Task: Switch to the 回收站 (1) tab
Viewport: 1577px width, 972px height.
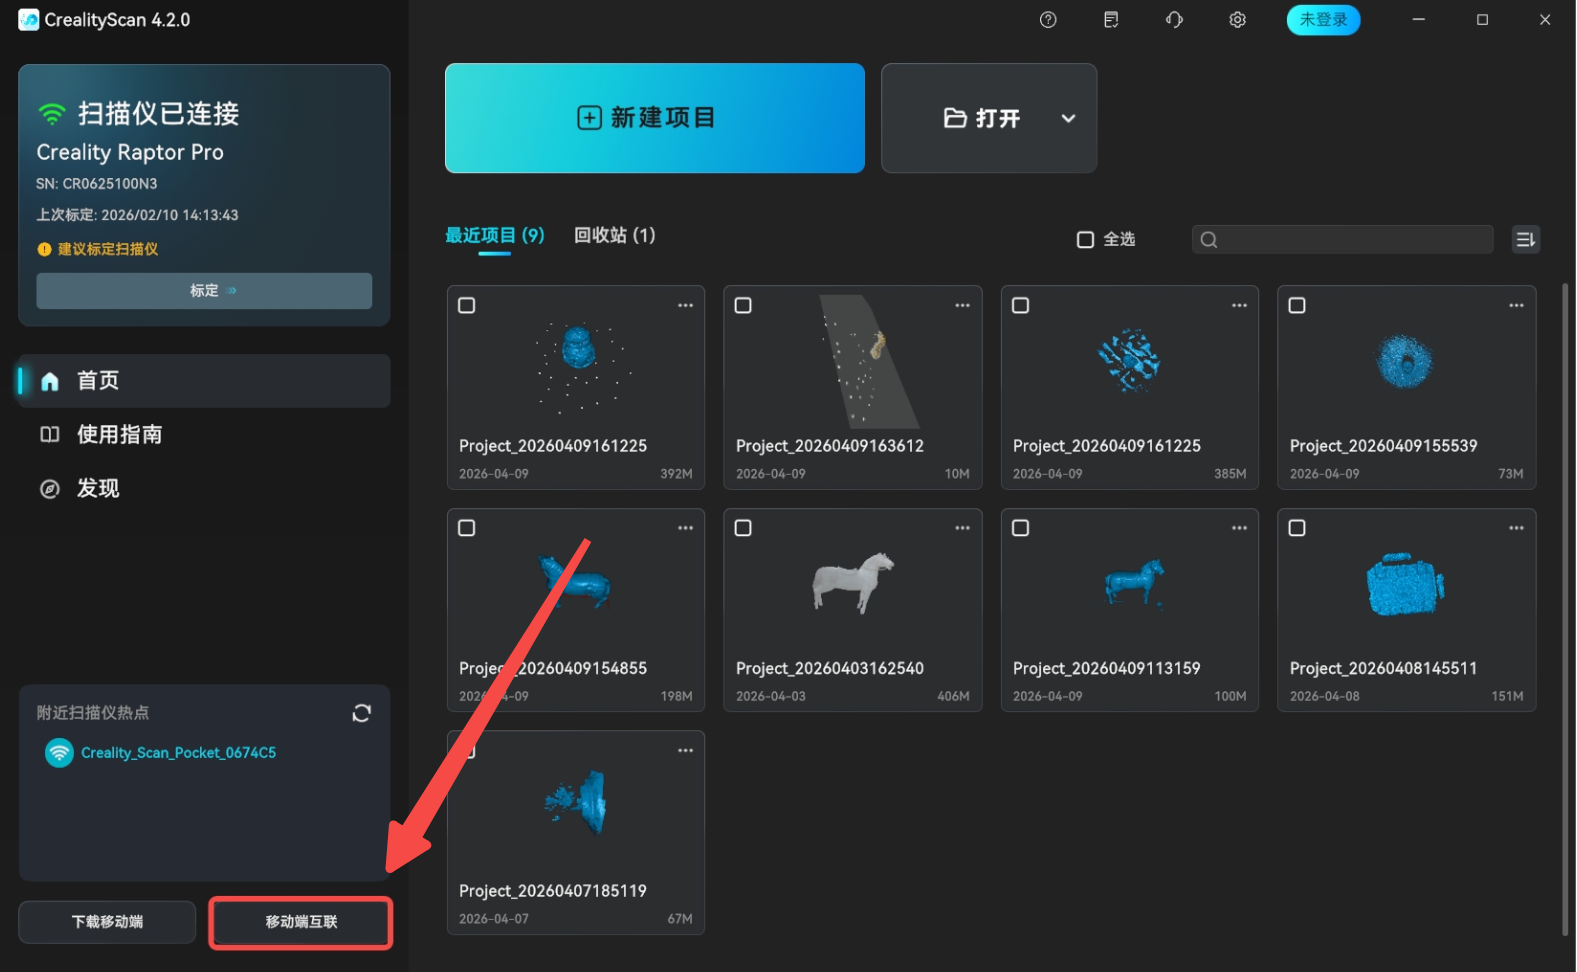Action: tap(614, 236)
